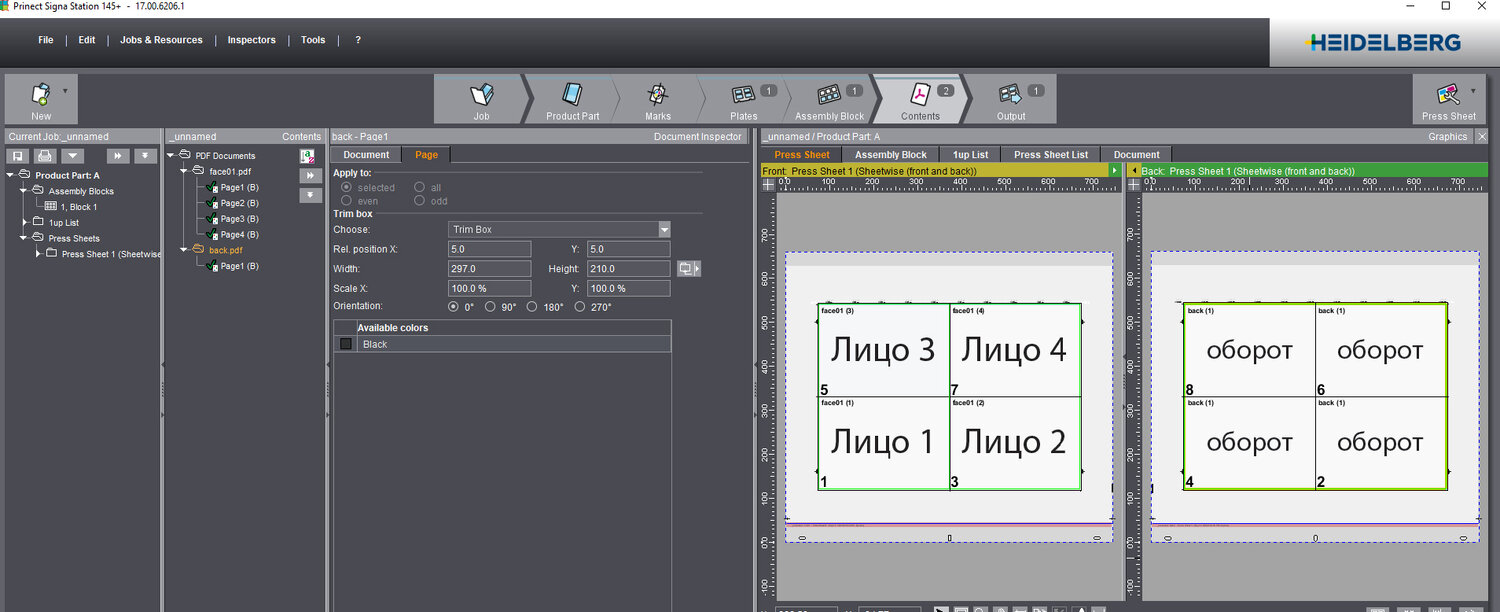This screenshot has width=1500, height=612.
Task: Expand the 1up List tree node
Action: 25,222
